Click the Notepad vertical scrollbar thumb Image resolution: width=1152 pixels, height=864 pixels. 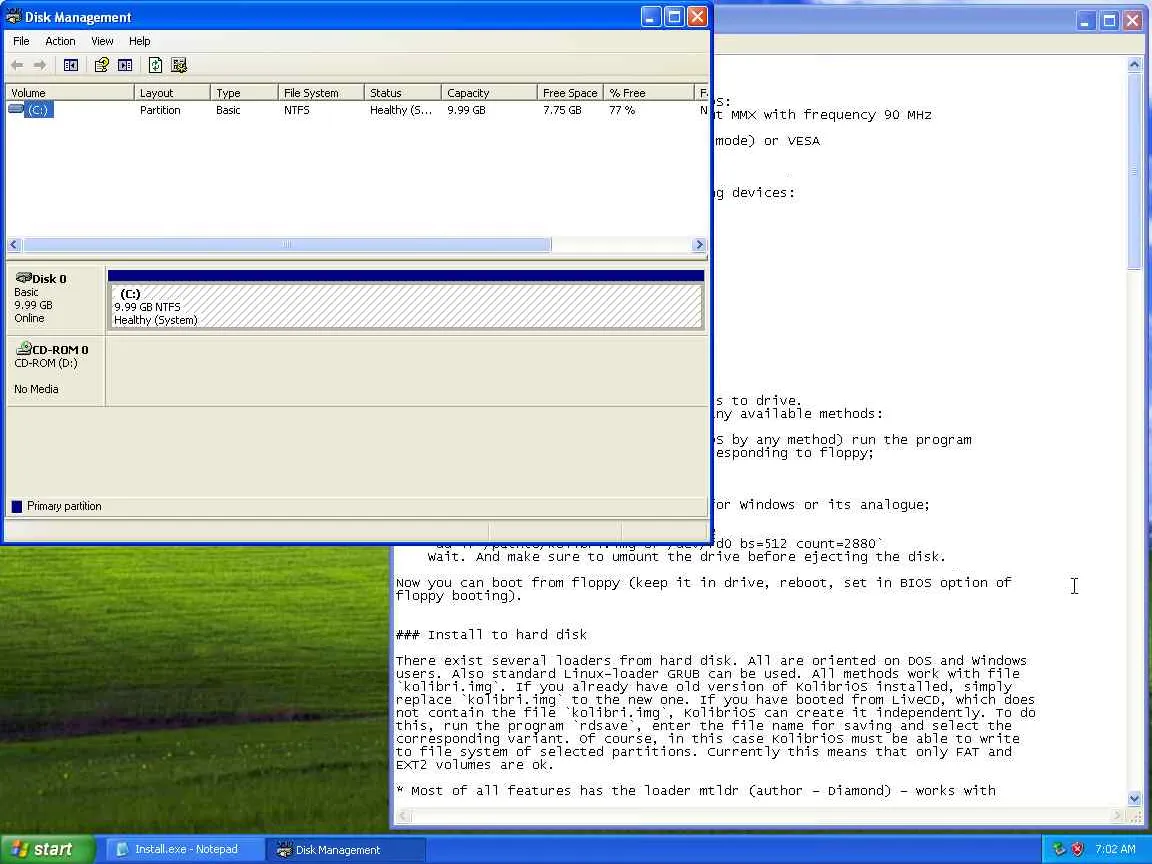tap(1134, 171)
